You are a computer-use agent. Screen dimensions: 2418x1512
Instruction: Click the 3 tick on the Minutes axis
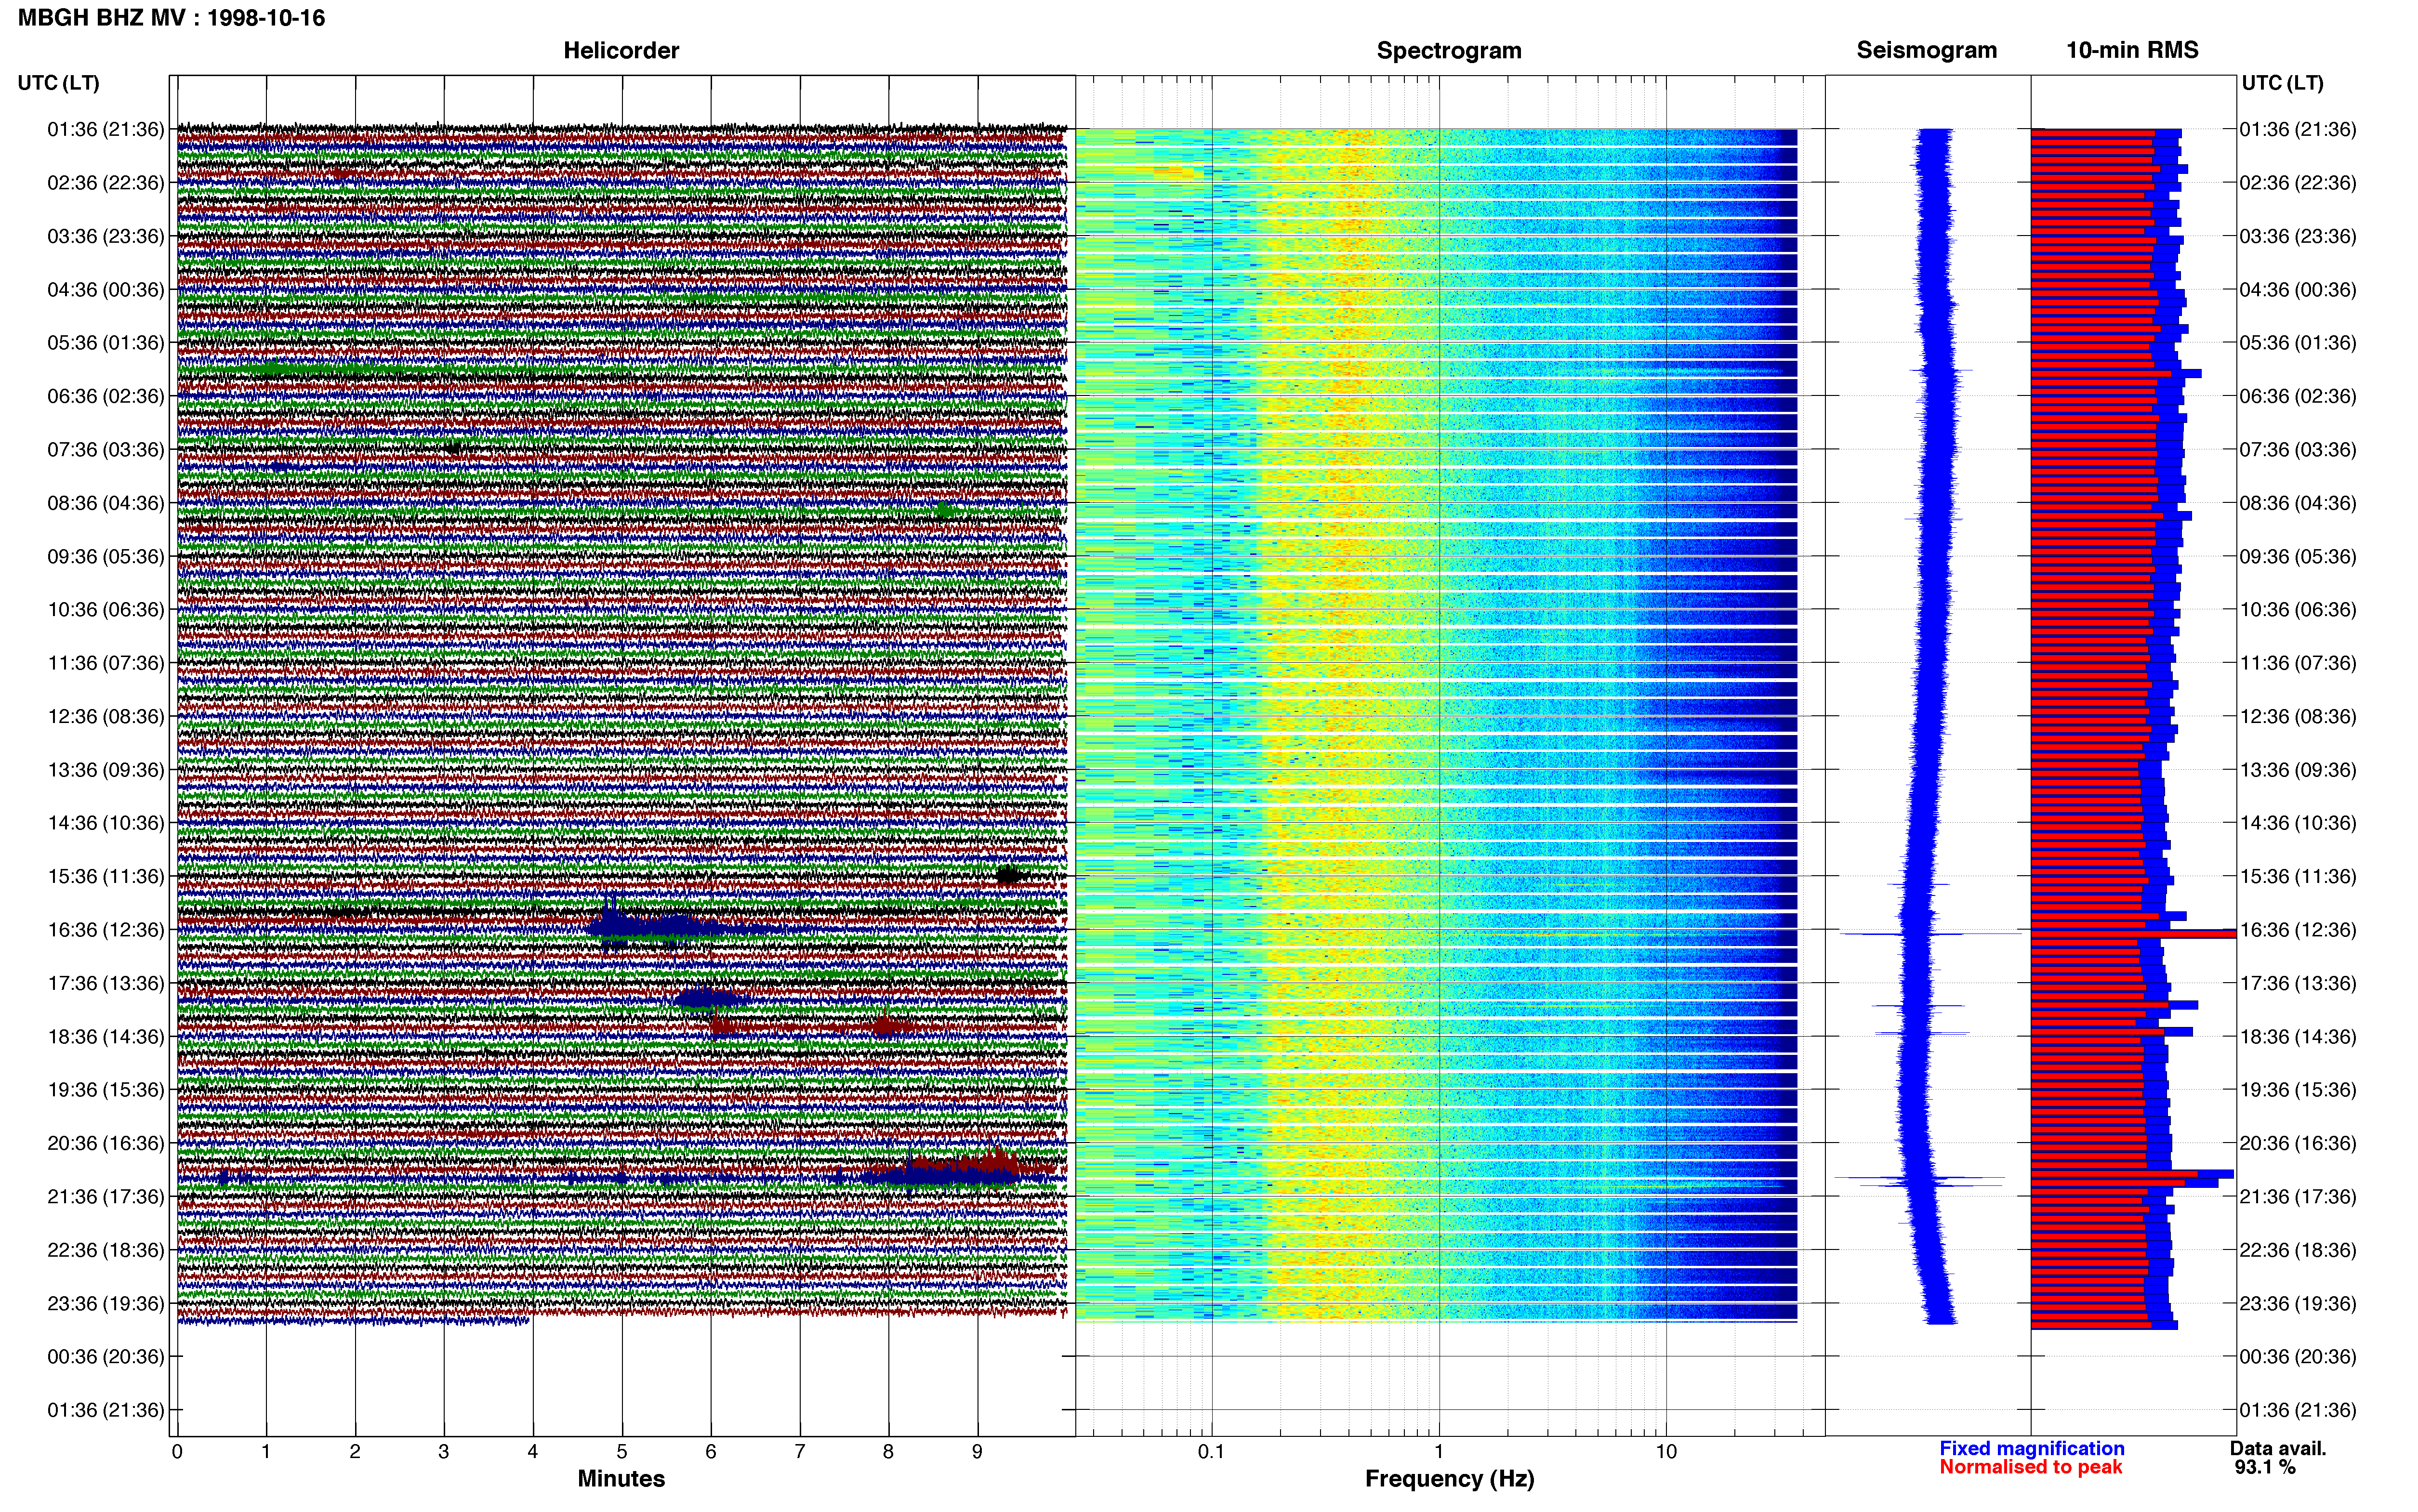[x=444, y=1451]
